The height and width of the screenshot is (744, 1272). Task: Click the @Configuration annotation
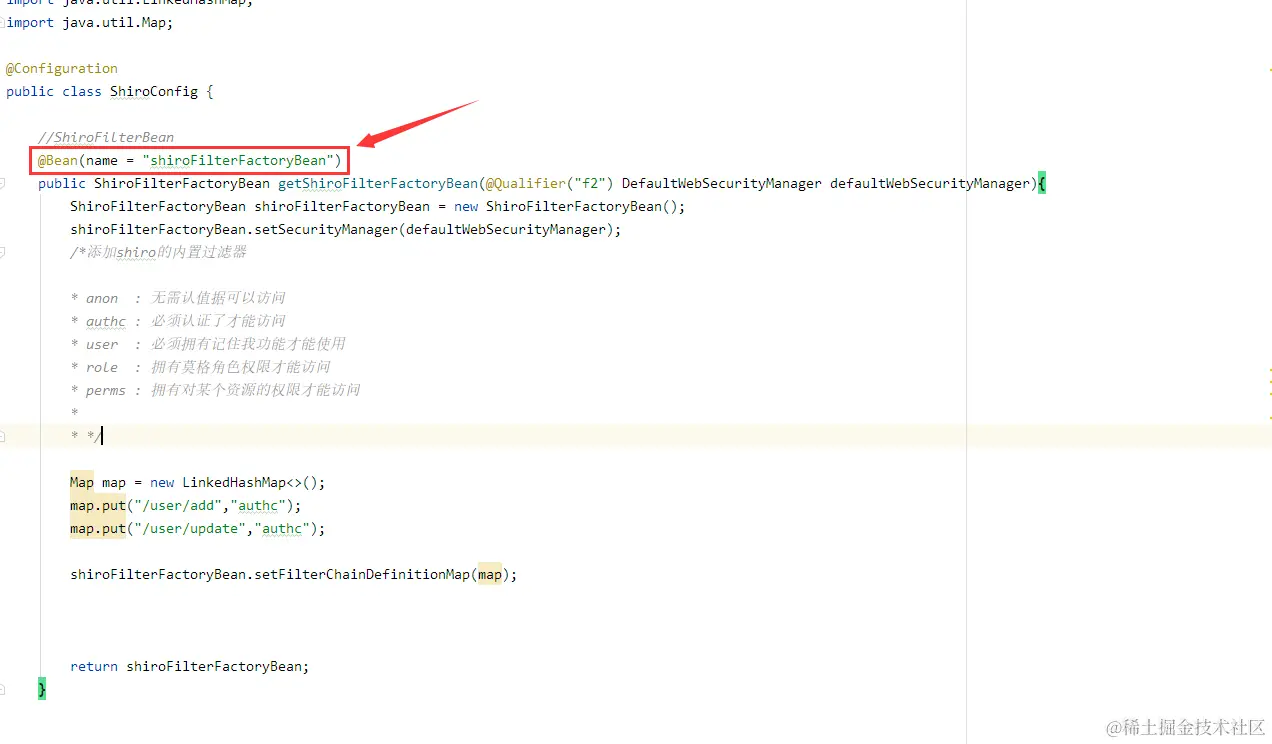coord(62,68)
